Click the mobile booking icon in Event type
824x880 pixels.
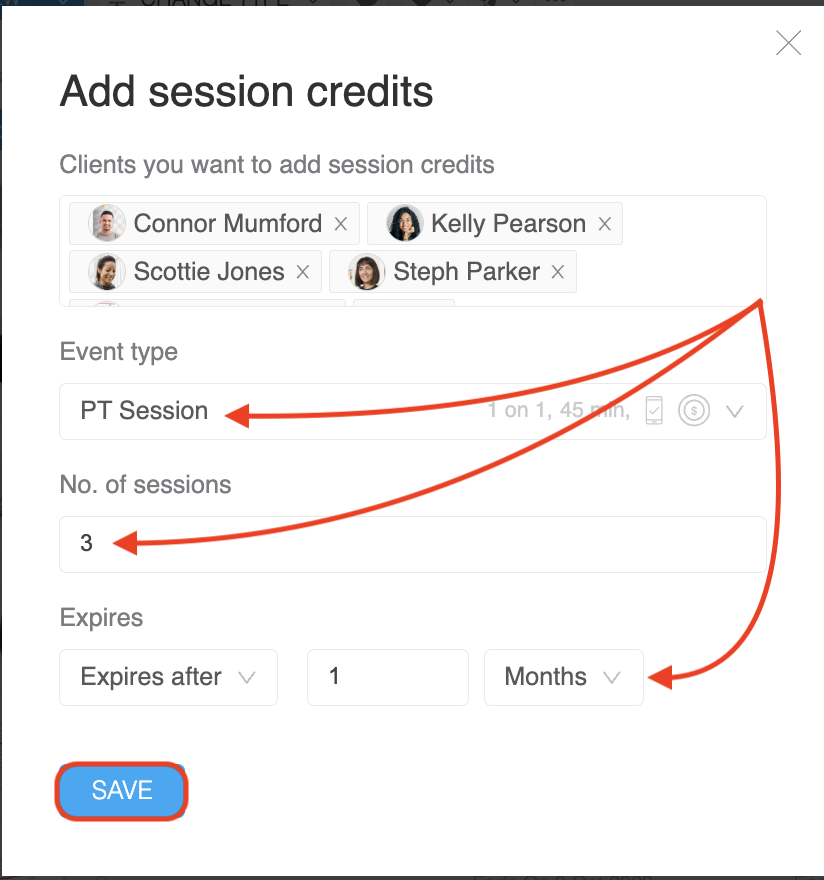[654, 411]
